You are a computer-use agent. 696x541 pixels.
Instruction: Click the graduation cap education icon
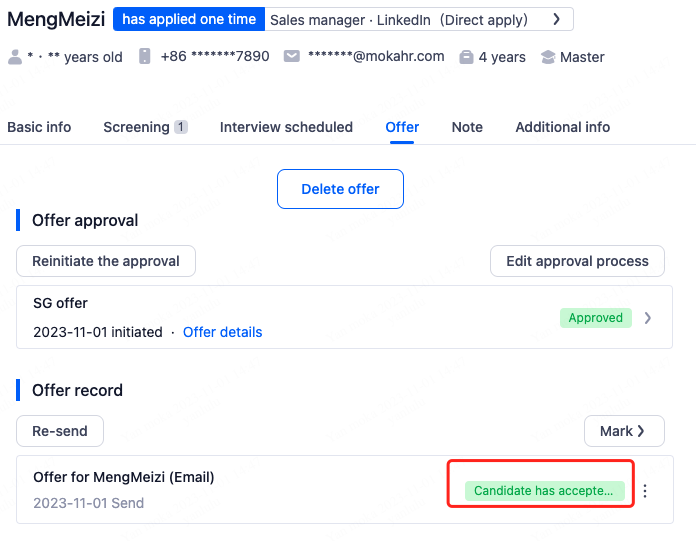[548, 57]
